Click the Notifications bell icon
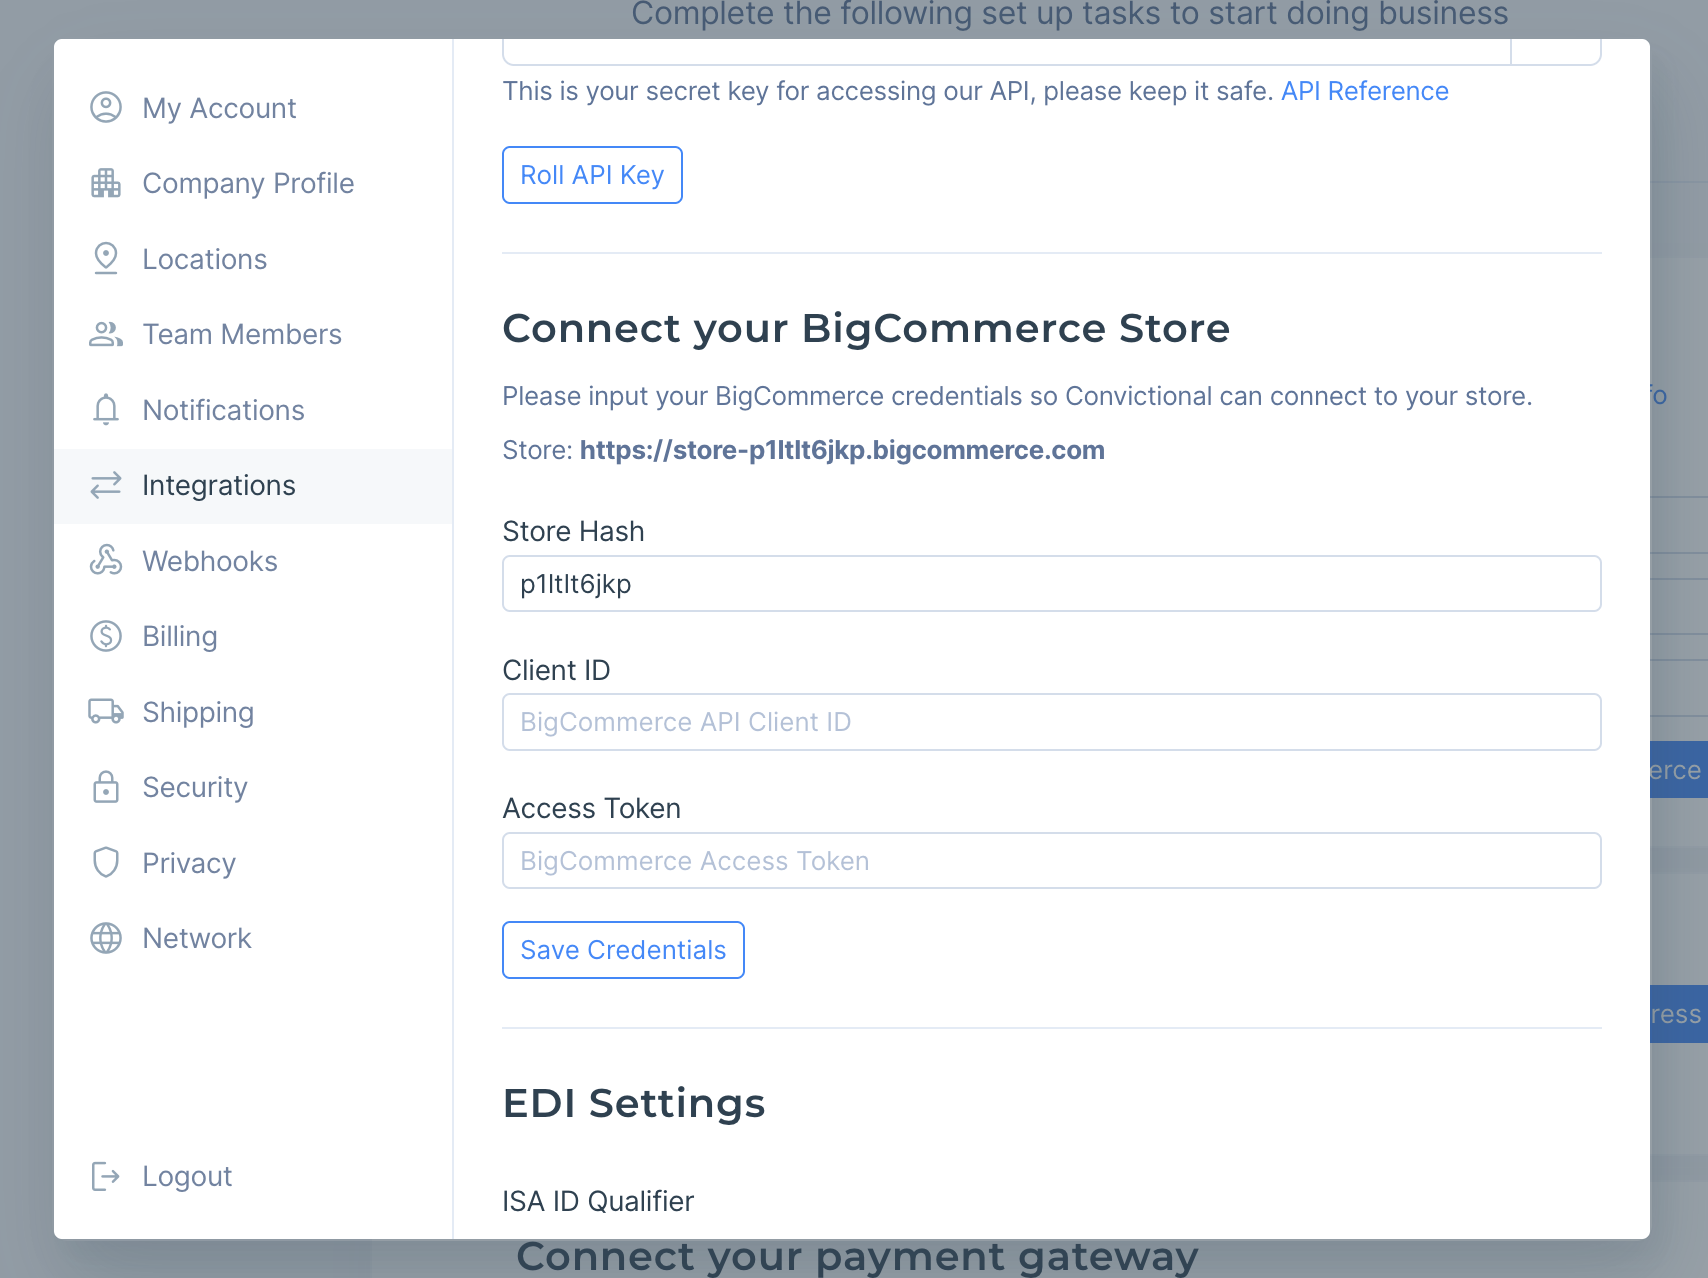Screen dimensions: 1708x1278 click(x=106, y=410)
